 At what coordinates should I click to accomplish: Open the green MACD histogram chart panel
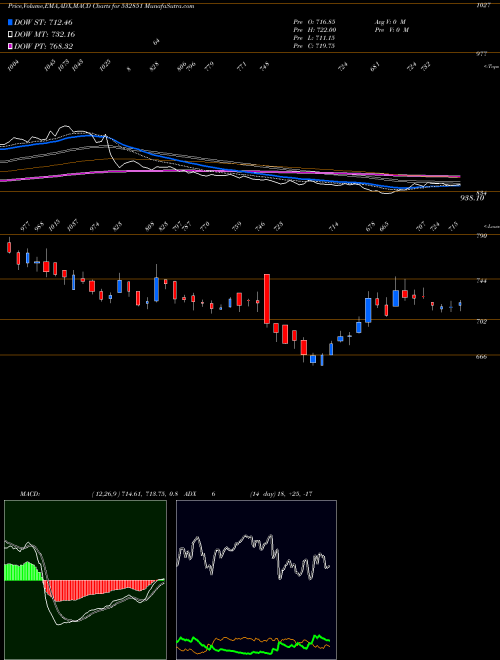tap(85, 580)
